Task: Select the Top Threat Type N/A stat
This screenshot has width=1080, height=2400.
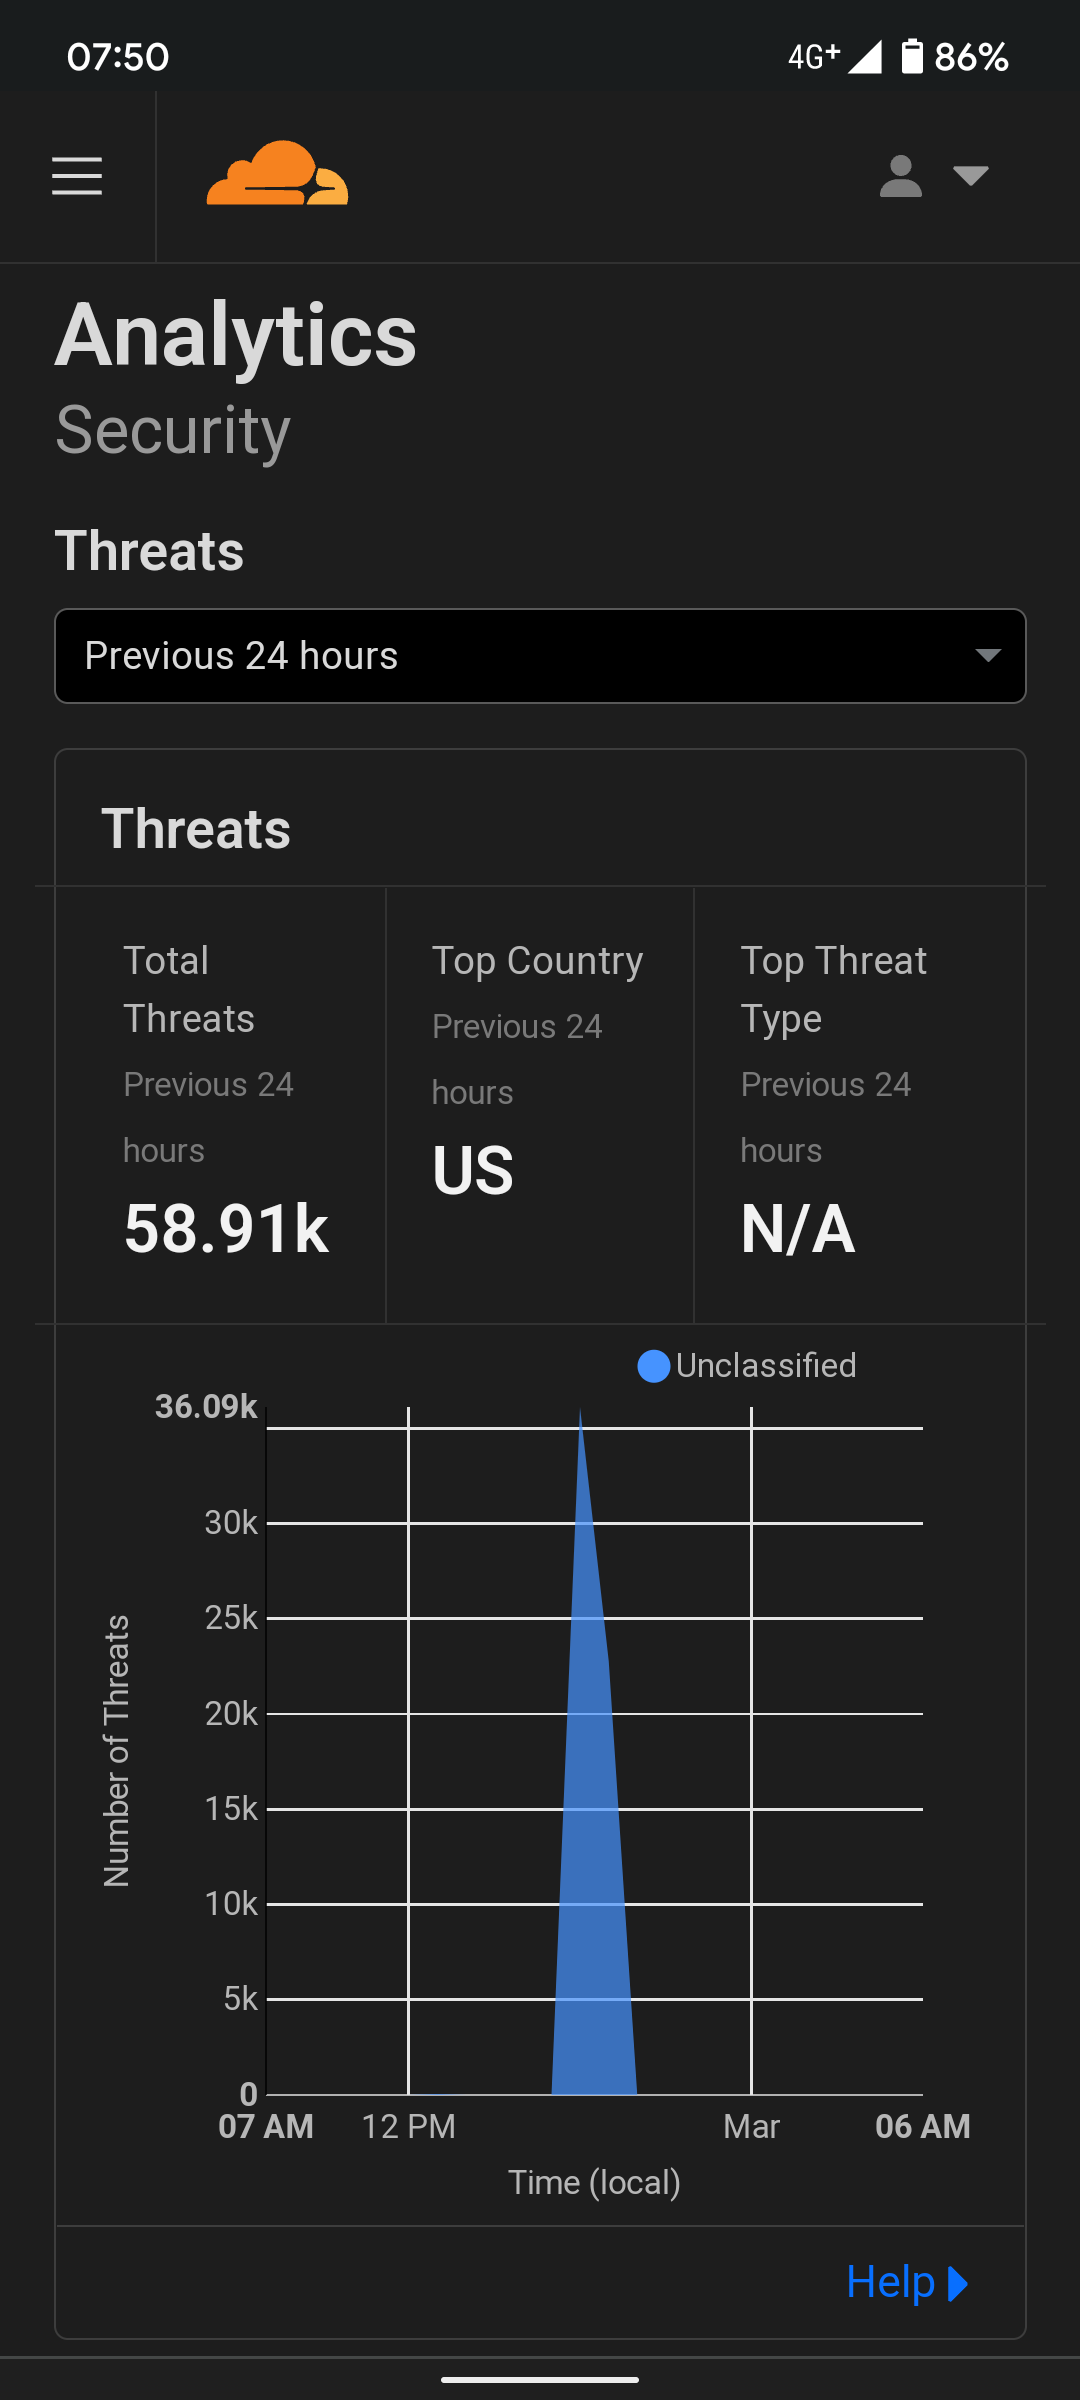Action: coord(798,1228)
